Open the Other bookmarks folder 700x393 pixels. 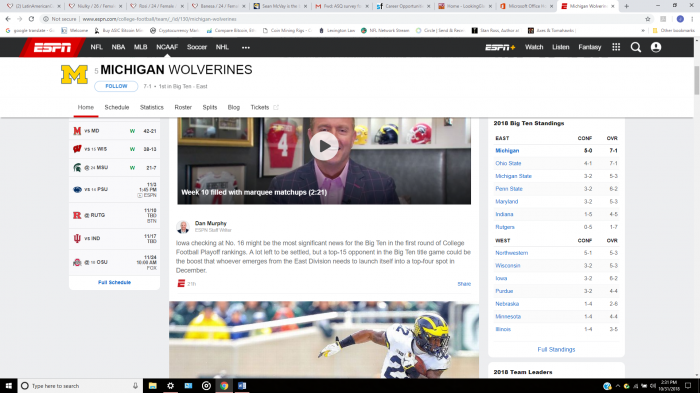click(674, 31)
